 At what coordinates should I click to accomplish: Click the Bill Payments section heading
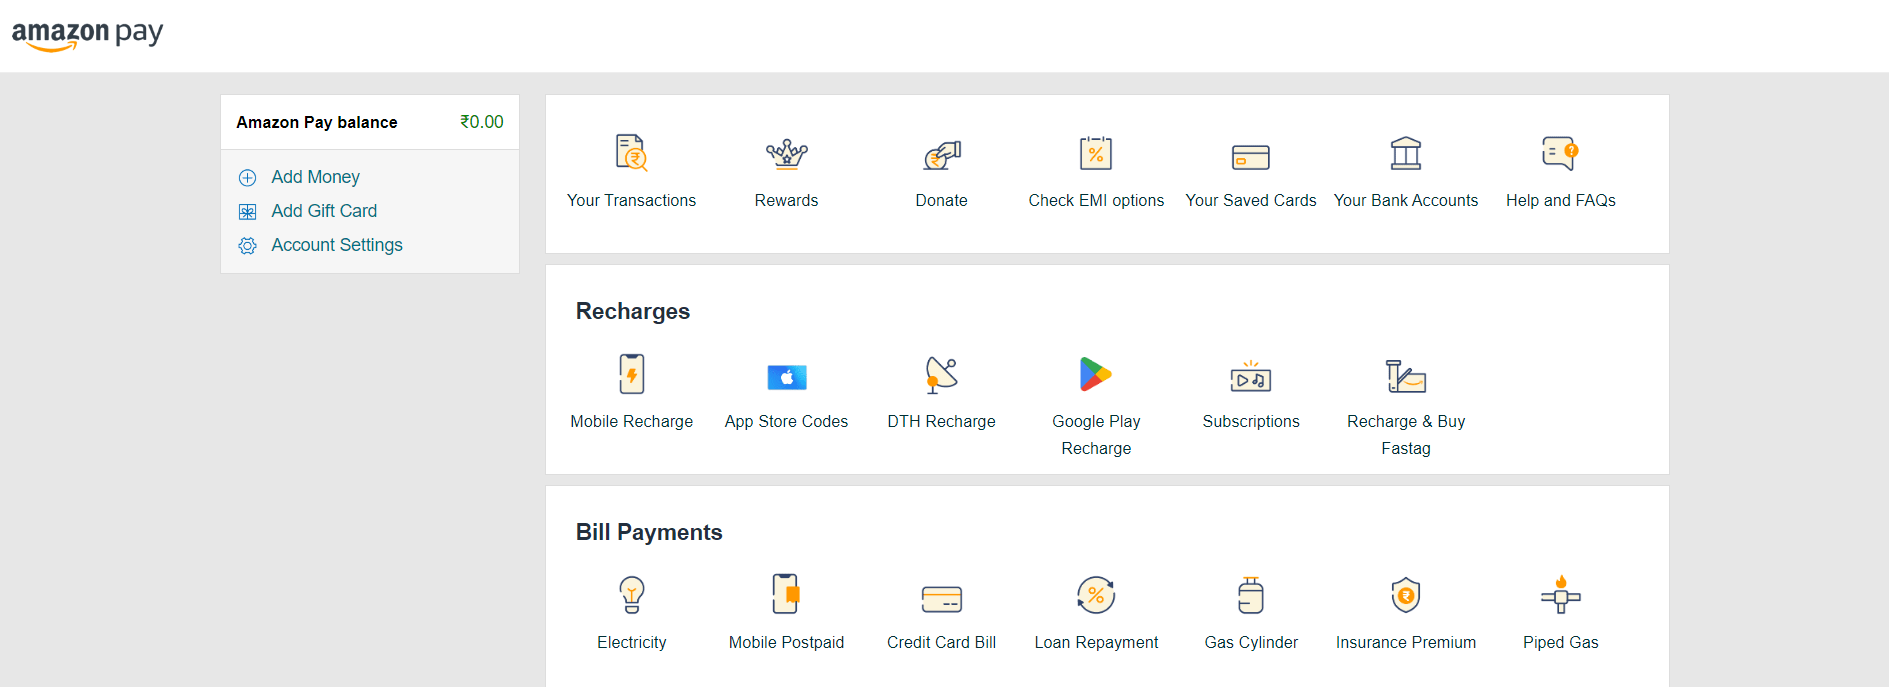[649, 532]
